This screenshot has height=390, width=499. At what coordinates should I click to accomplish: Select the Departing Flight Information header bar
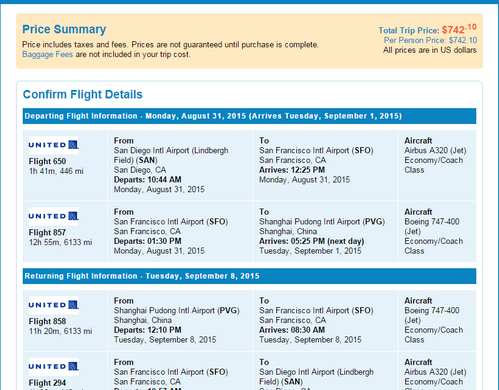pyautogui.click(x=249, y=116)
